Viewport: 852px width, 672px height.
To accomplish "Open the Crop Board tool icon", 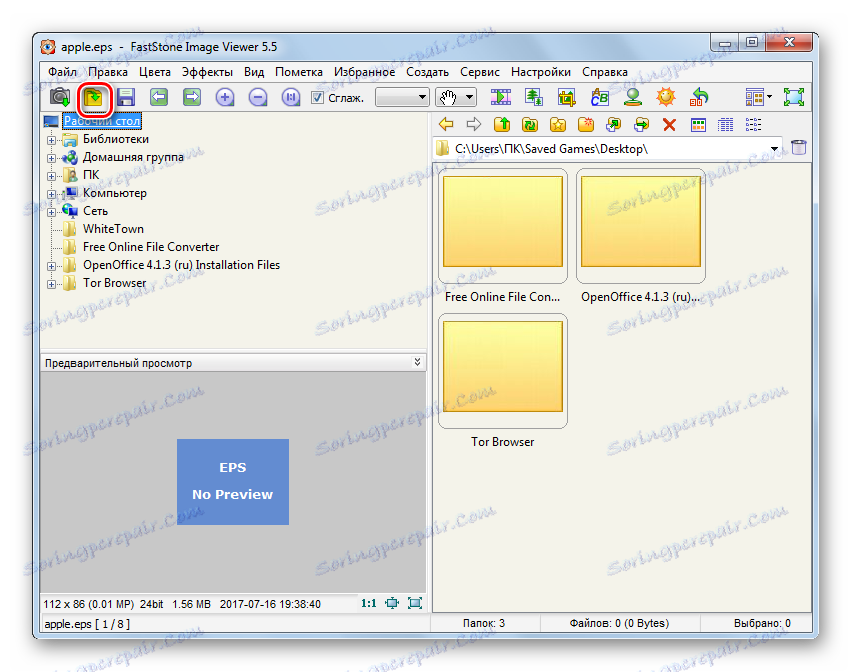I will point(566,98).
